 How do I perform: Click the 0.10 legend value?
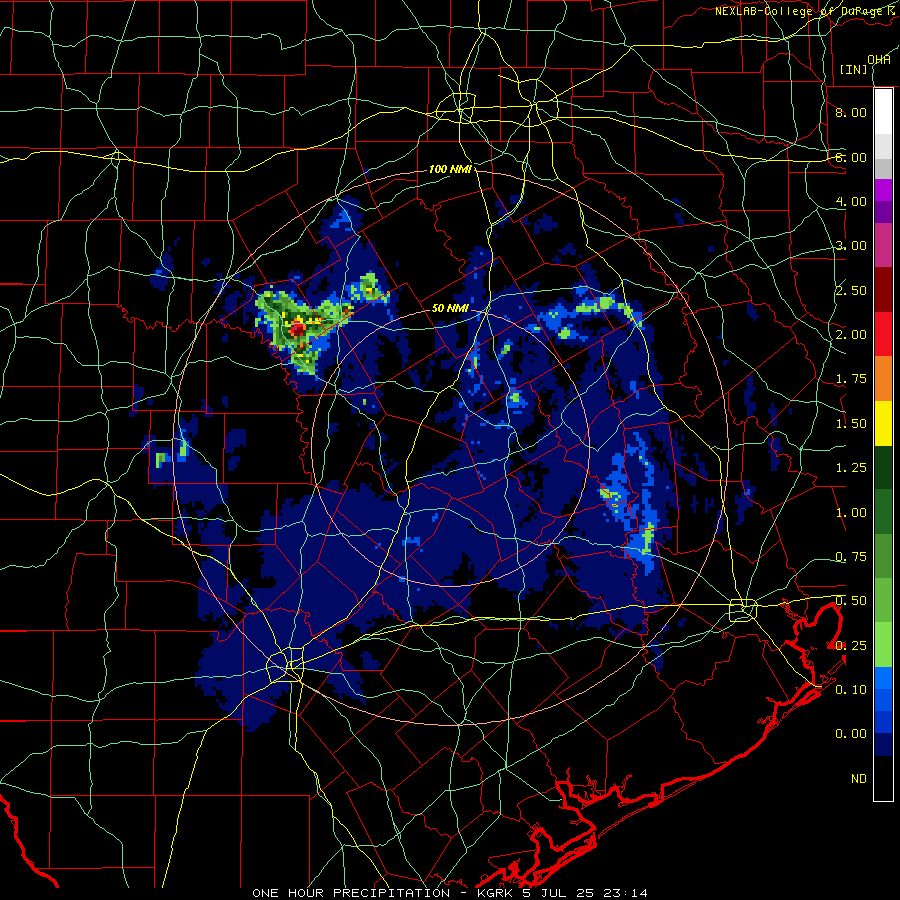coord(851,690)
